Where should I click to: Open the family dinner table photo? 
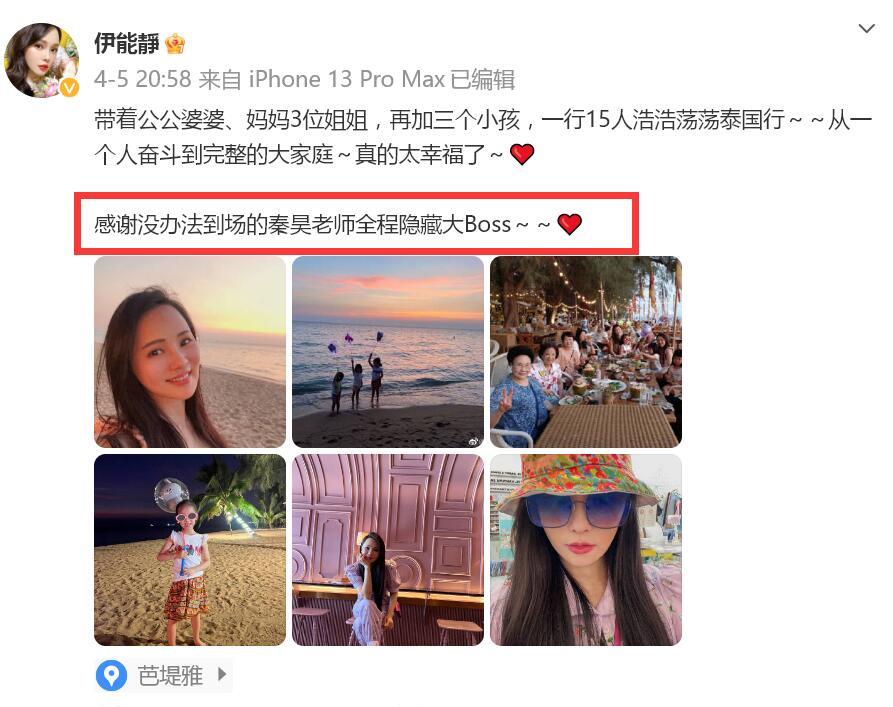(586, 352)
